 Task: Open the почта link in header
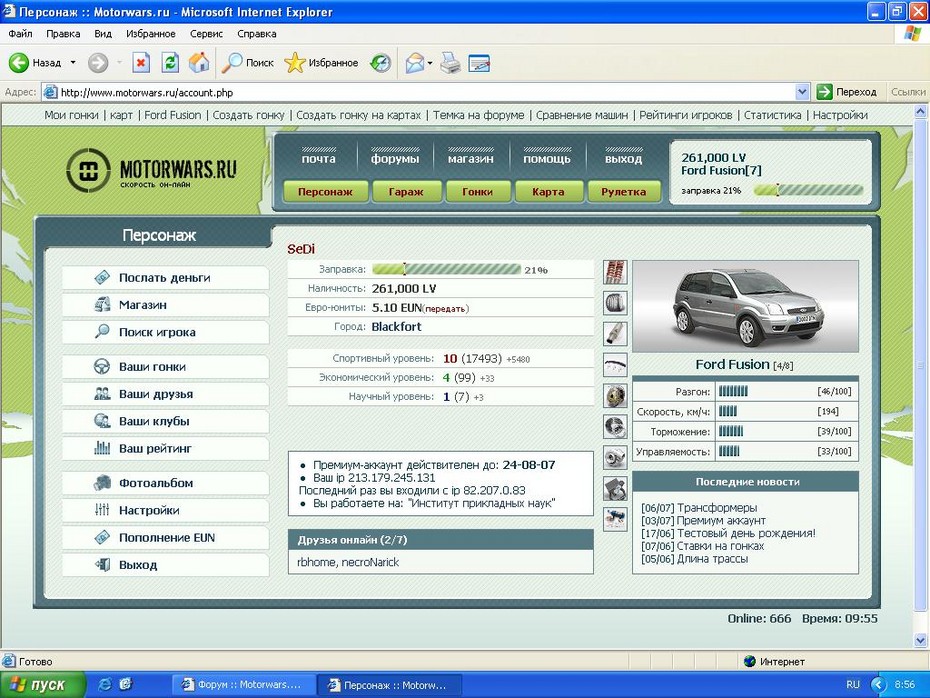coord(319,158)
